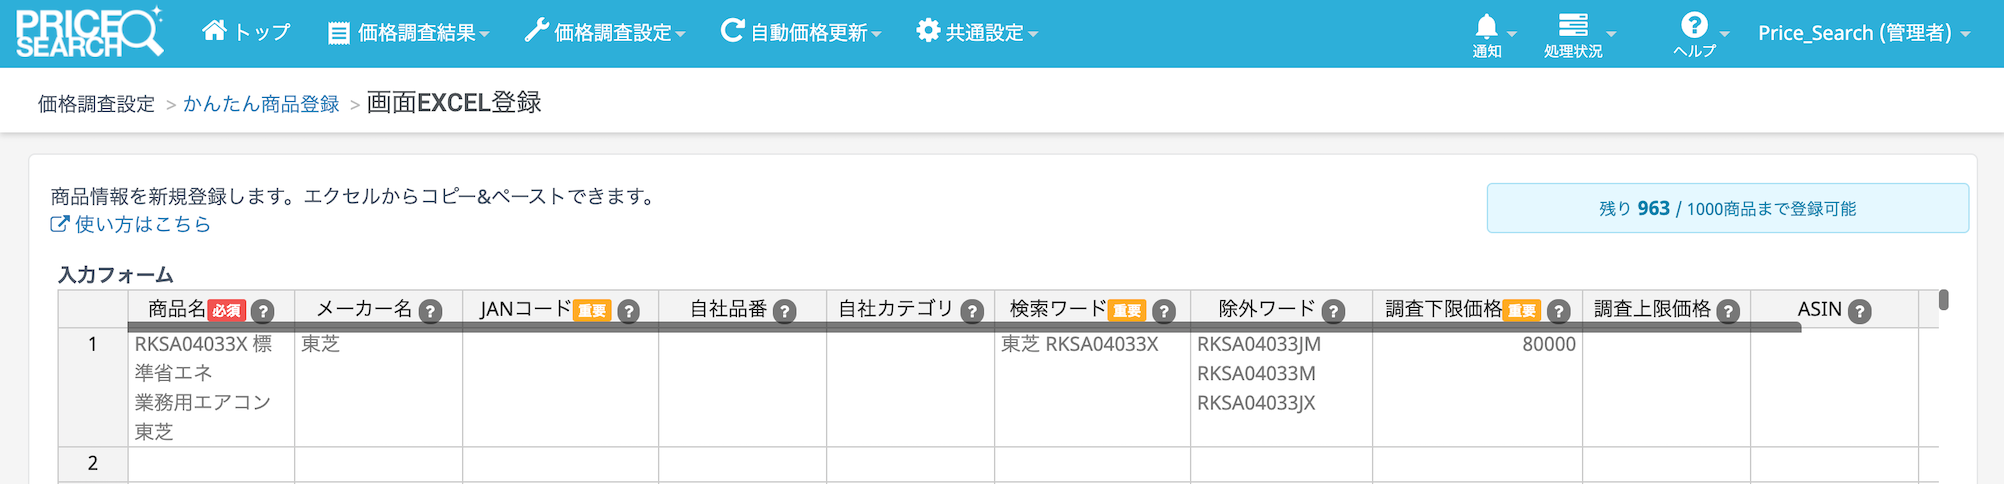Open the Price_Search (管理者) account dropdown
This screenshot has width=2004, height=484.
(1864, 33)
